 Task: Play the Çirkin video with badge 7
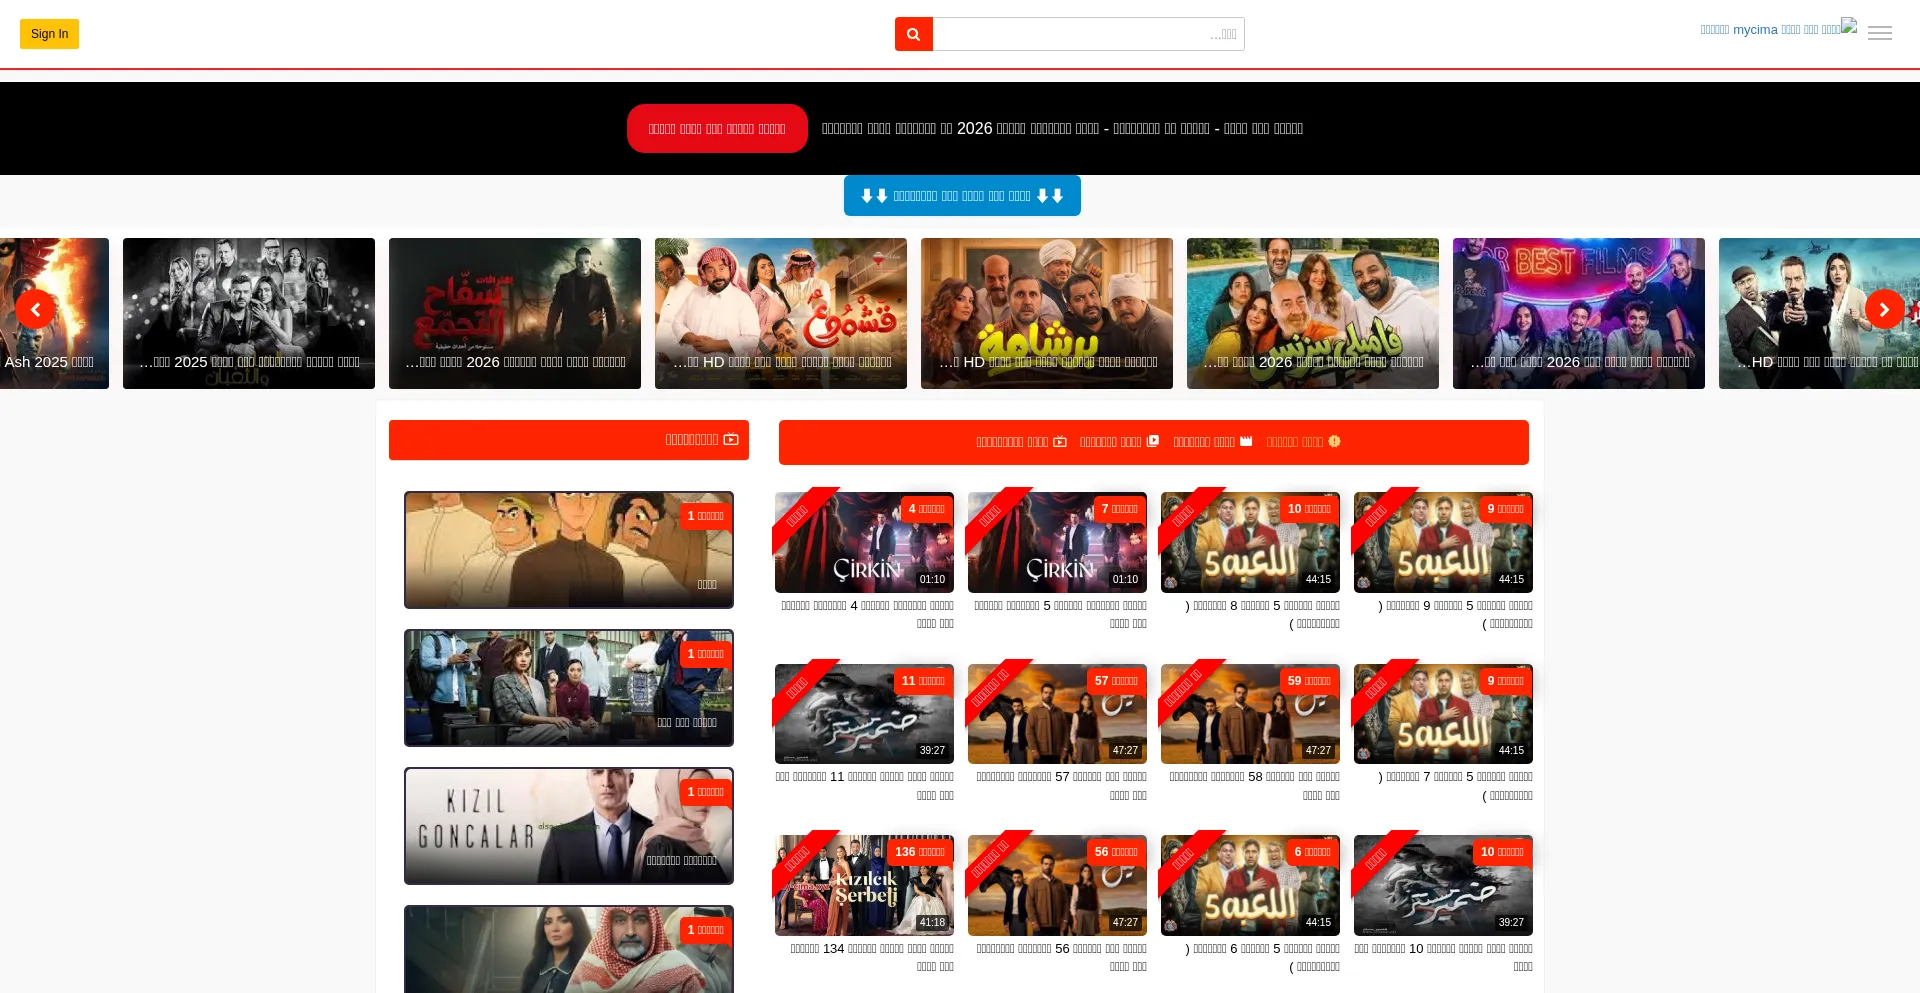click(1057, 542)
